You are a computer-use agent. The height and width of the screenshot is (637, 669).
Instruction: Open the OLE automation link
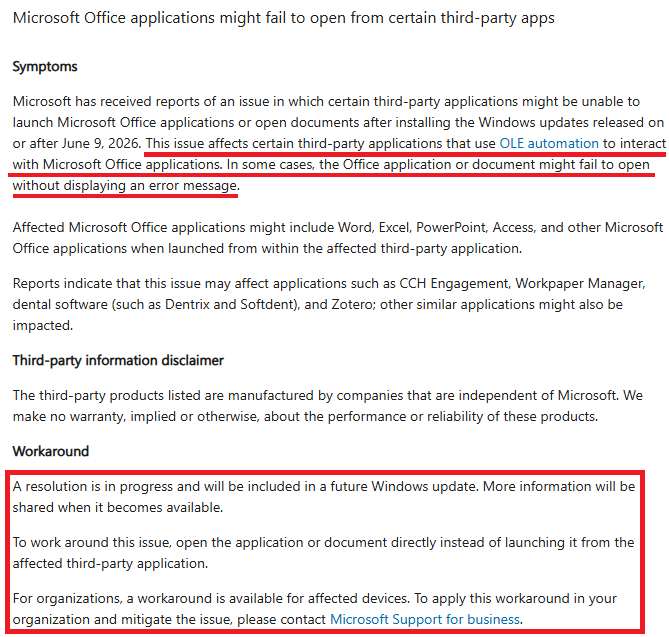point(549,143)
